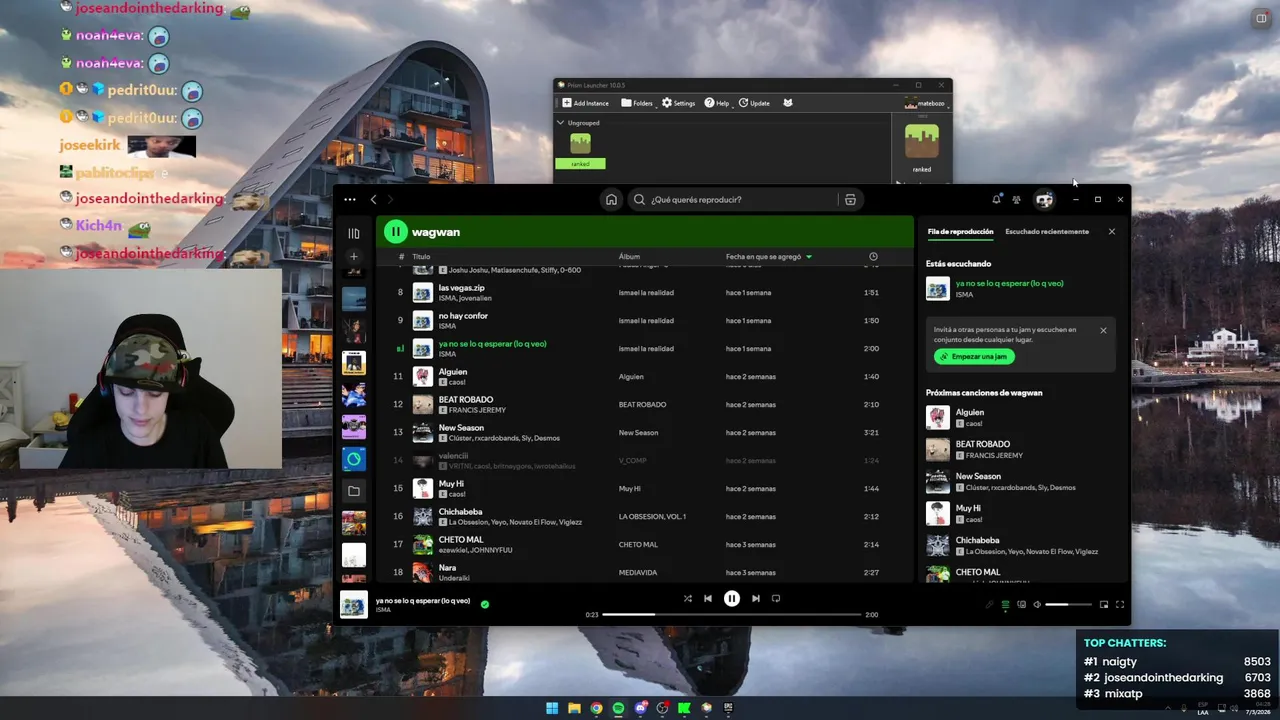Viewport: 1280px width, 720px height.
Task: Open the Spotify three-dot menu
Action: [x=350, y=199]
